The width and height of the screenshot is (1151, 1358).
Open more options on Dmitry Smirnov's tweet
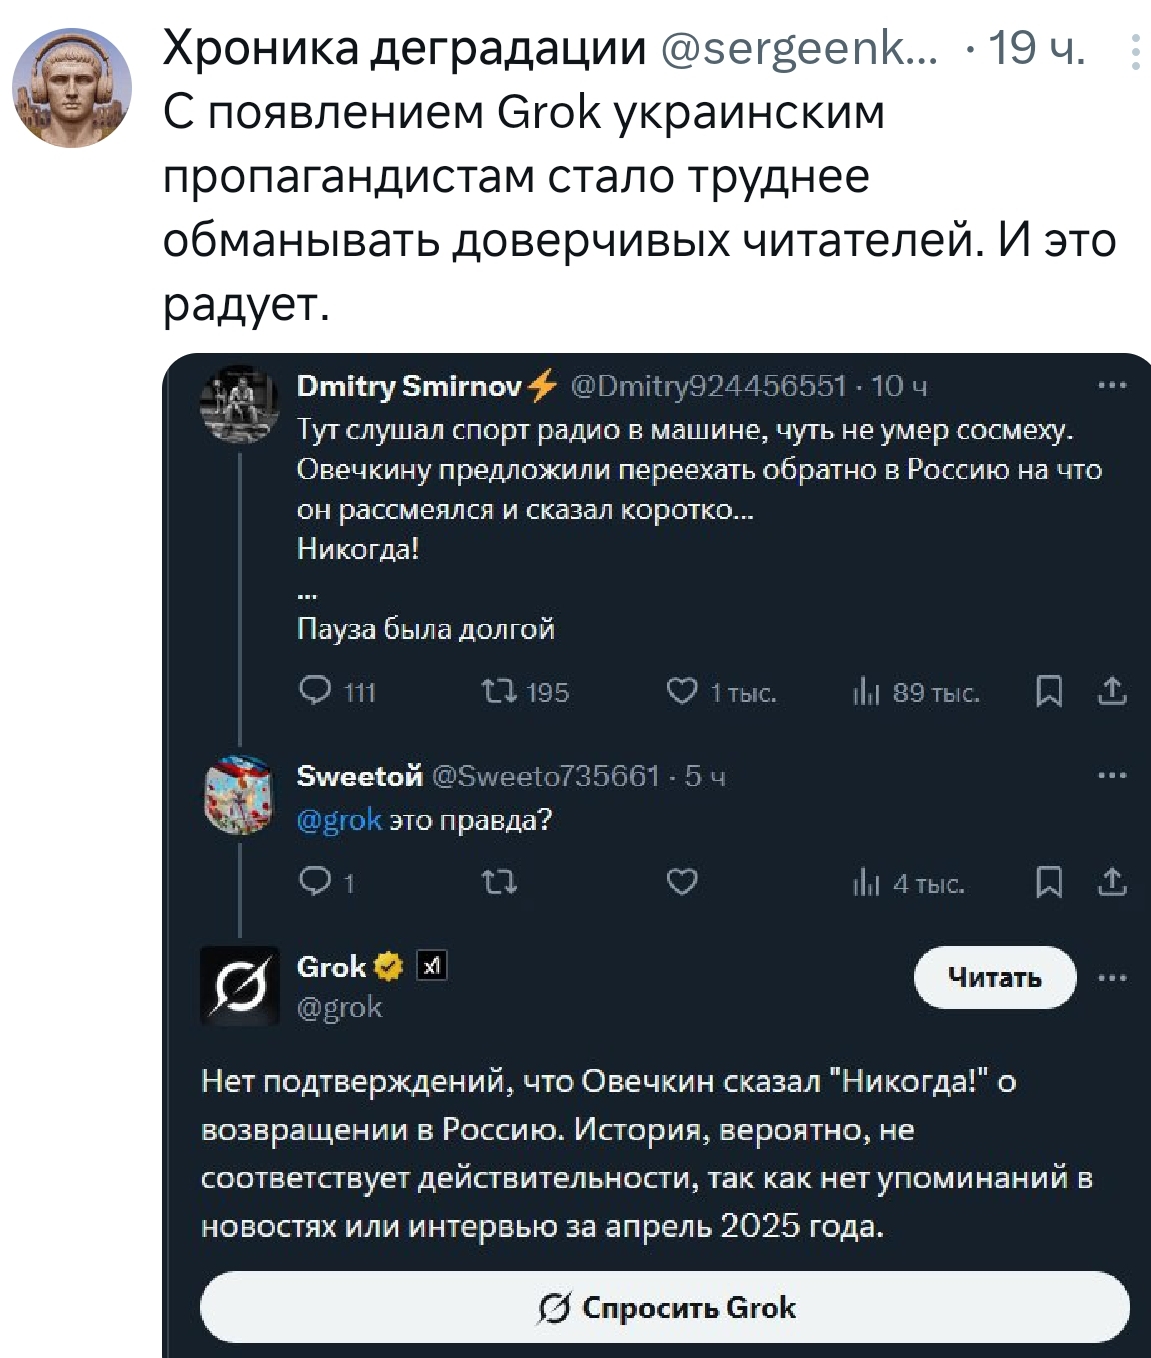tap(1112, 385)
